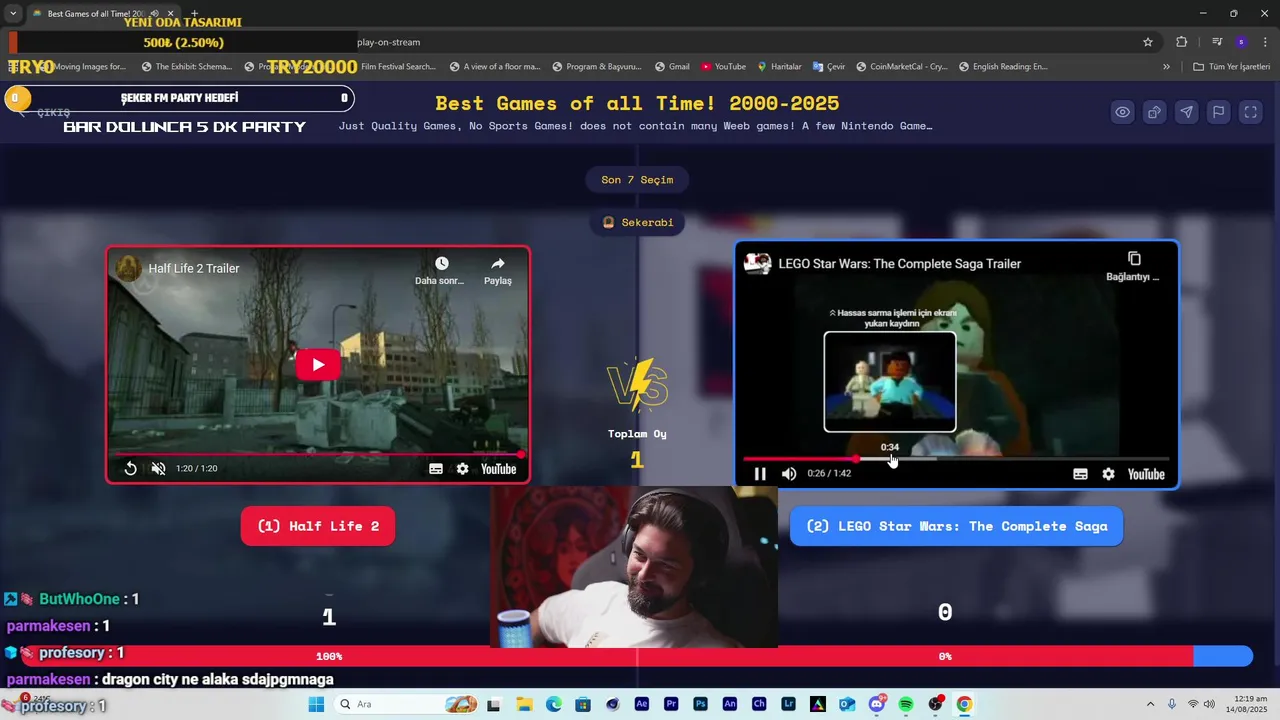Click the send/share paper plane icon
Viewport: 1280px width, 720px height.
1187,112
